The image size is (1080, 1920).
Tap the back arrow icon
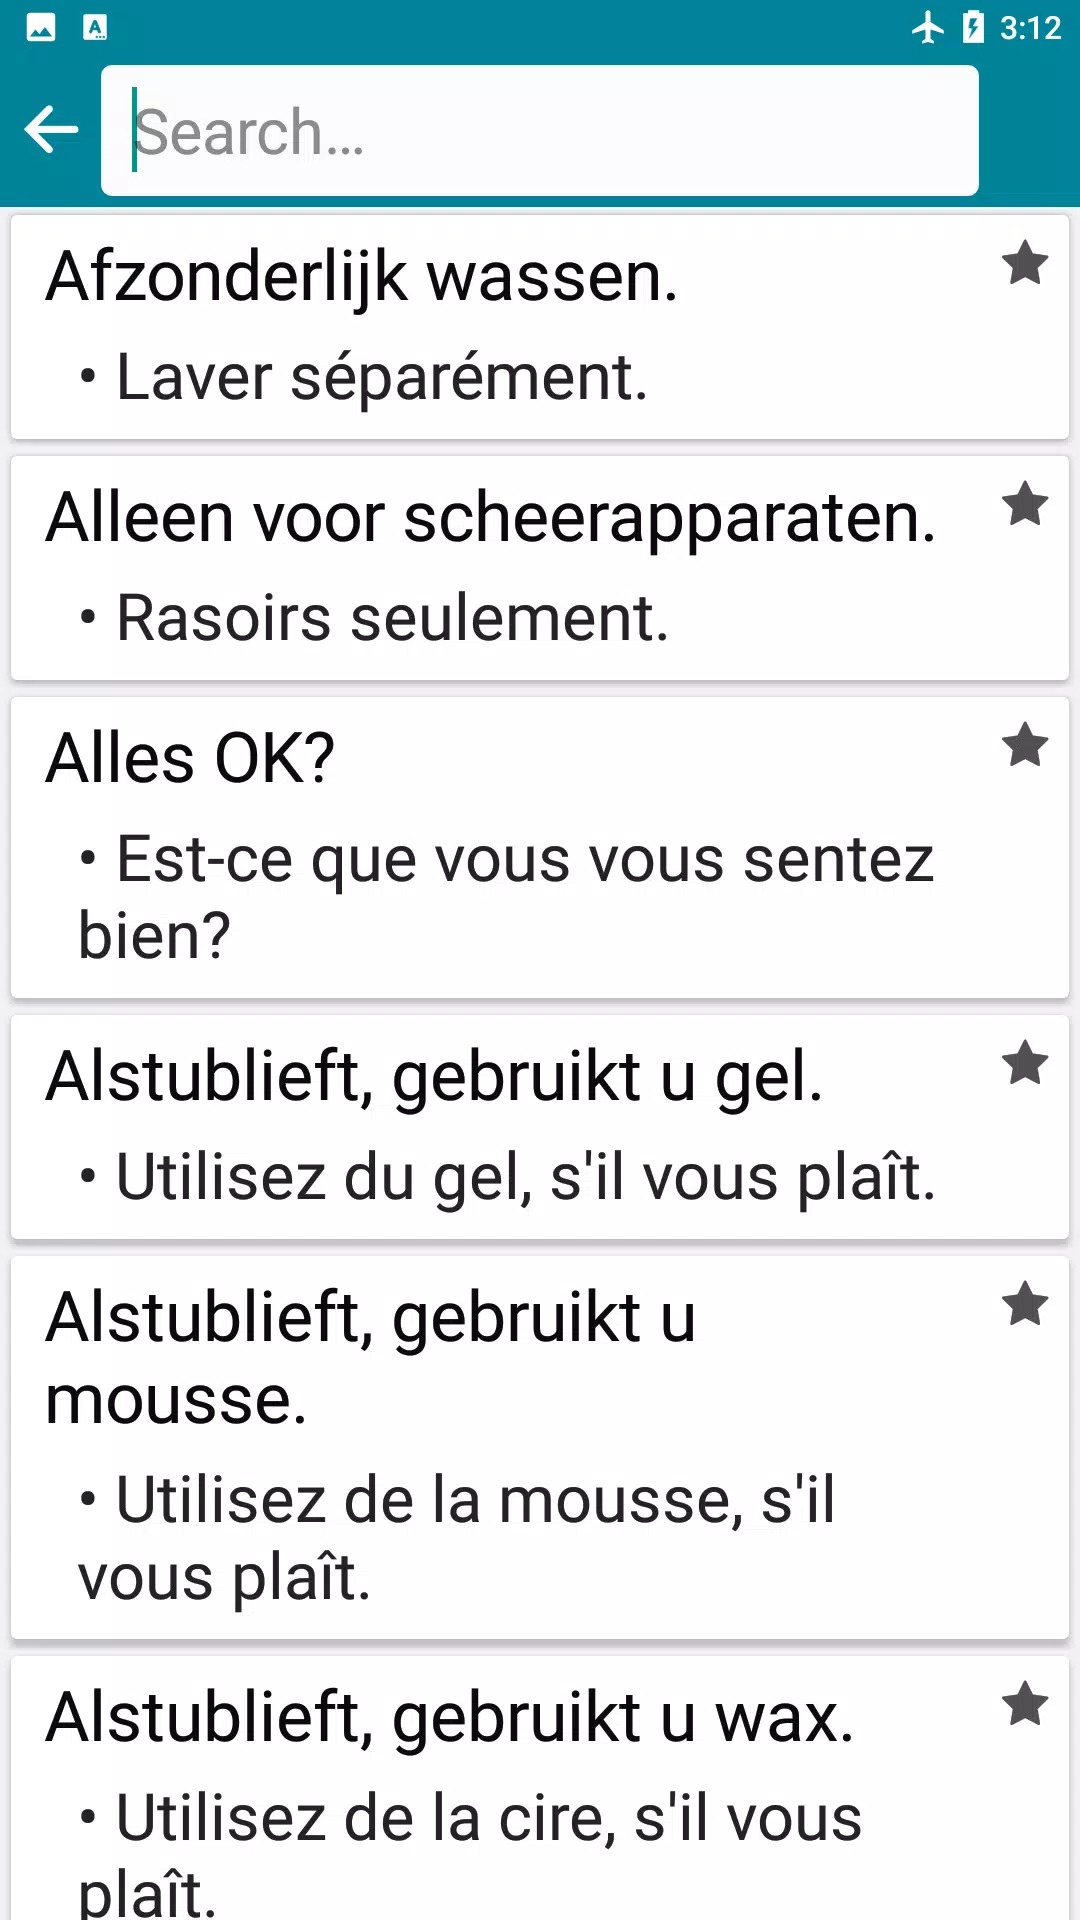tap(51, 130)
